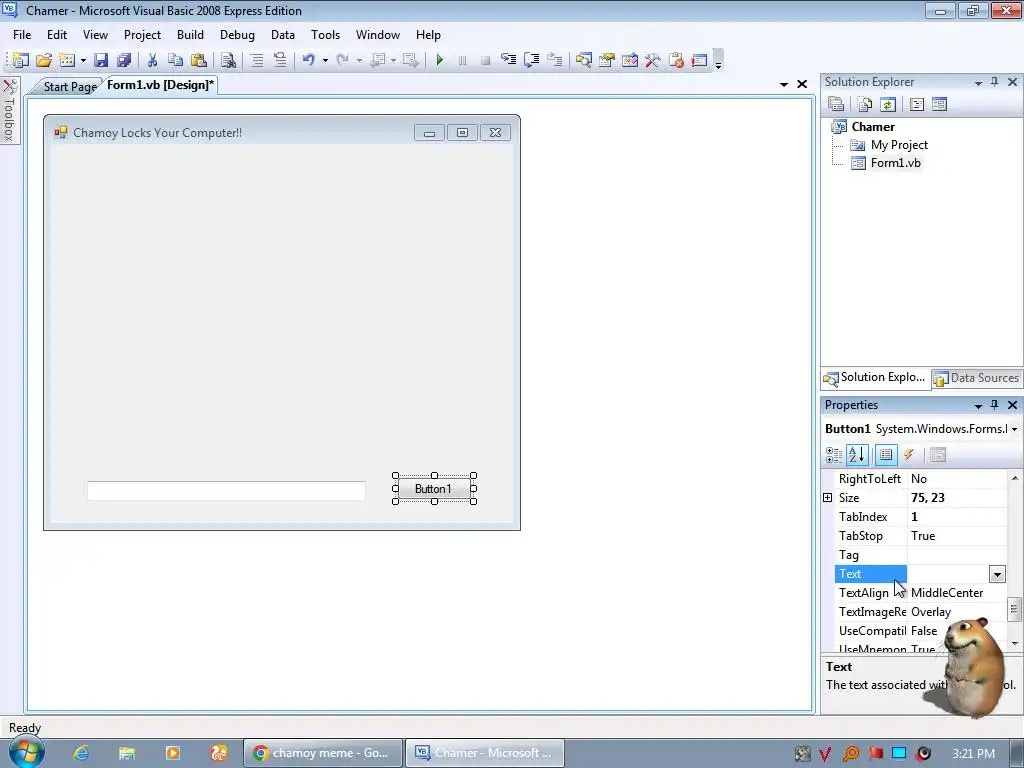Open the Project menu
1024x768 pixels.
coord(142,35)
